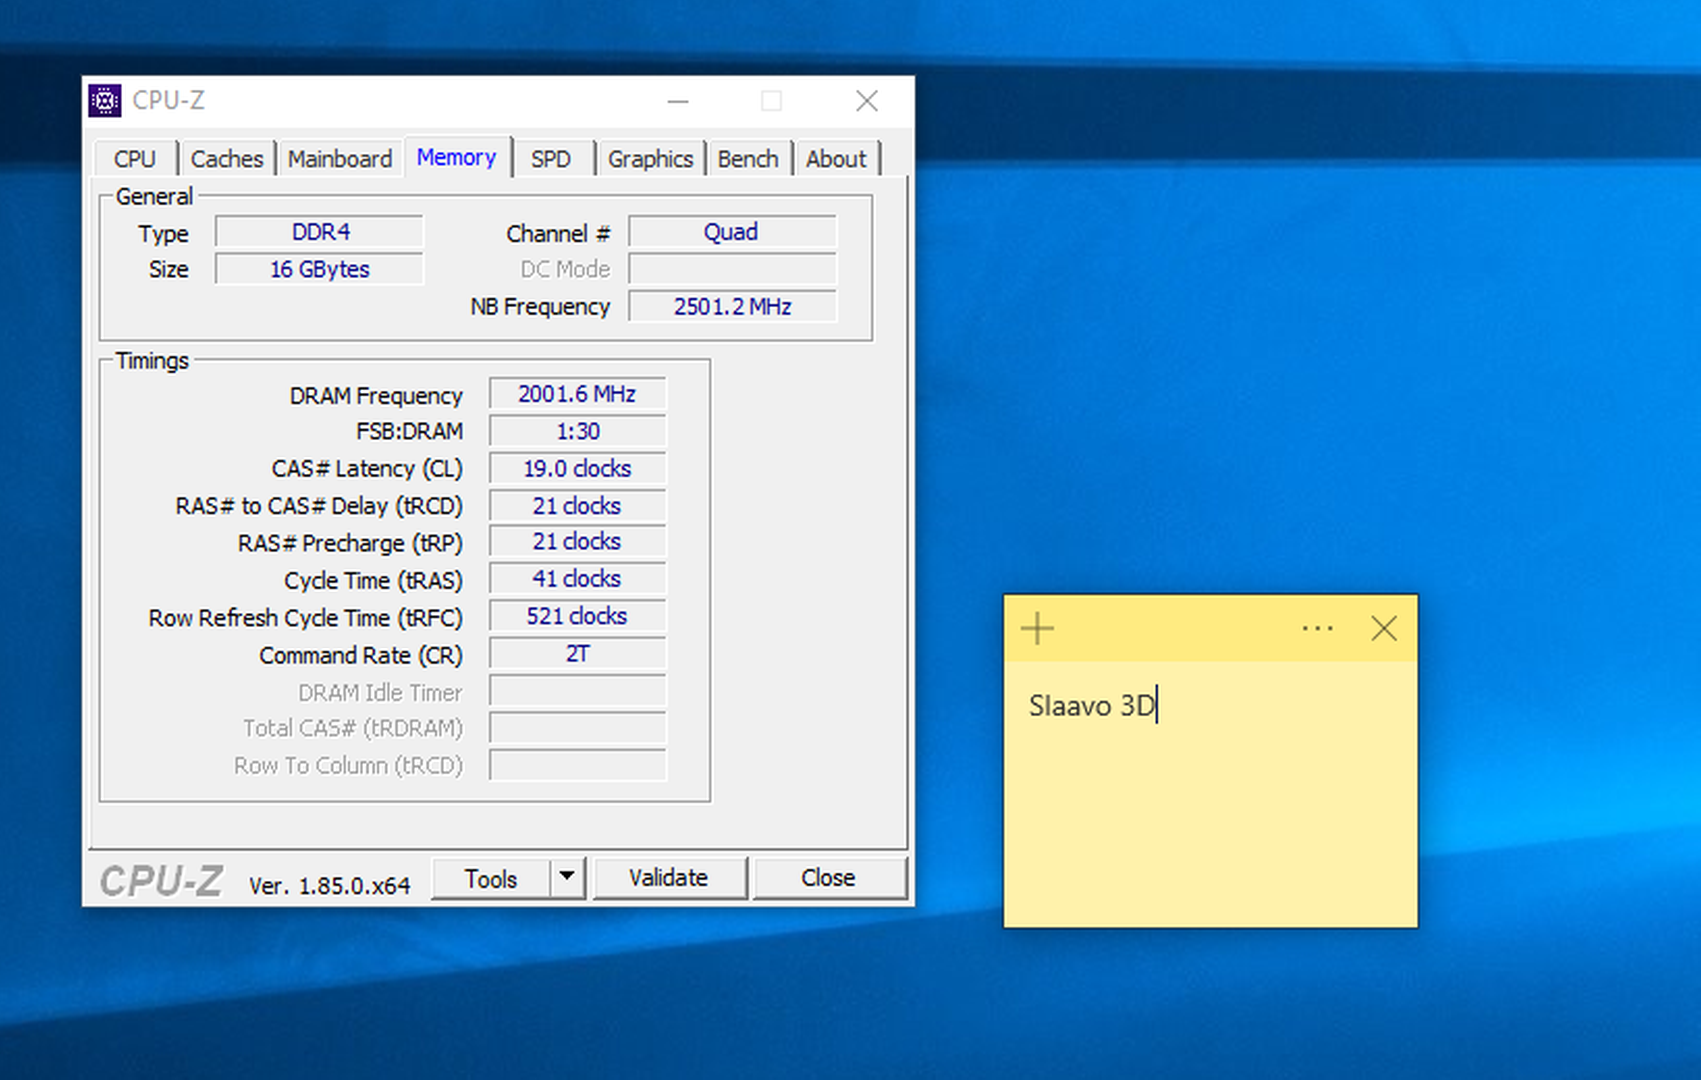
Task: Click the version text Ver. 1.85.0.x64
Action: pyautogui.click(x=330, y=886)
